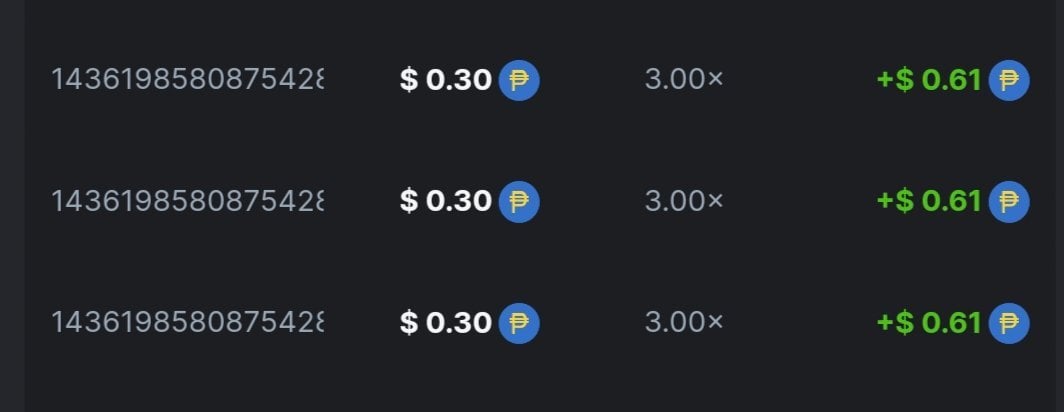The width and height of the screenshot is (1064, 412).
Task: Open the second row bet ID number
Action: coord(187,201)
